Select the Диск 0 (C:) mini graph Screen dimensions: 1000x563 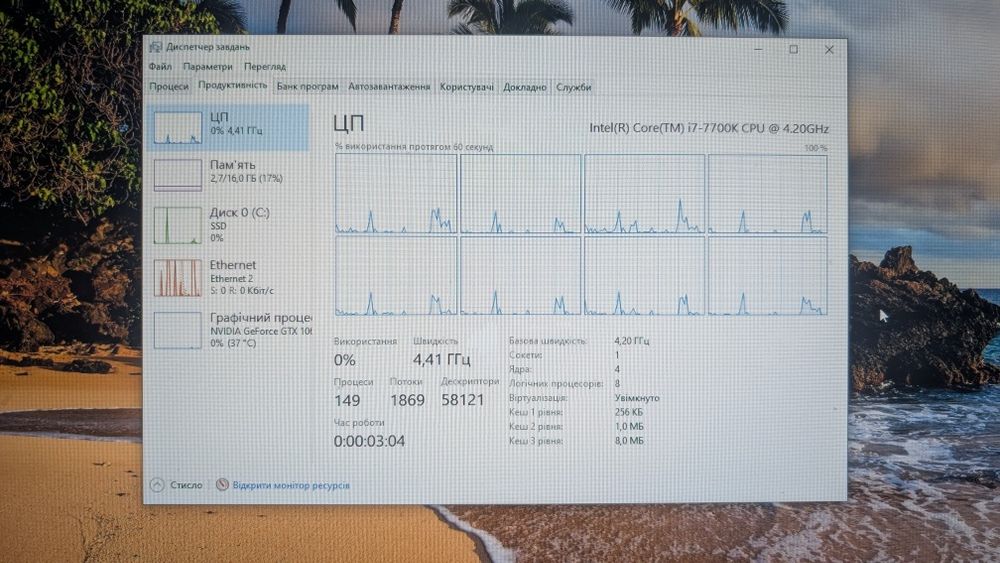pos(177,225)
